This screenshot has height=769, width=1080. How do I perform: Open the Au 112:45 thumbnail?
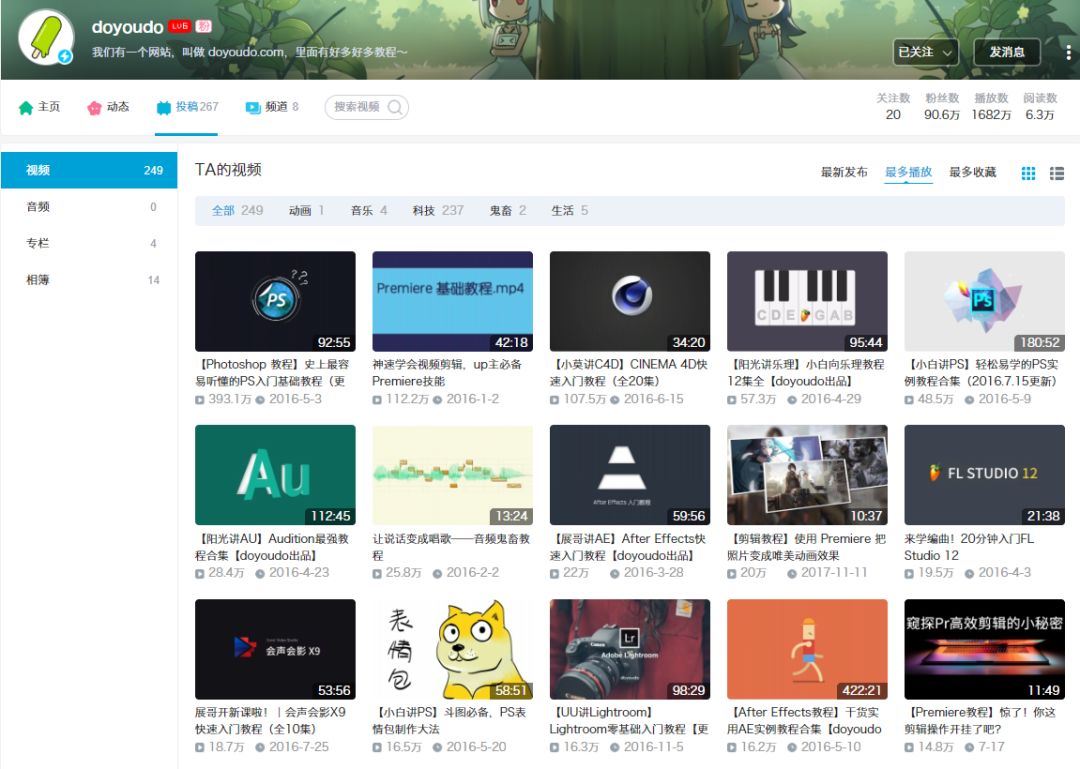[x=276, y=475]
